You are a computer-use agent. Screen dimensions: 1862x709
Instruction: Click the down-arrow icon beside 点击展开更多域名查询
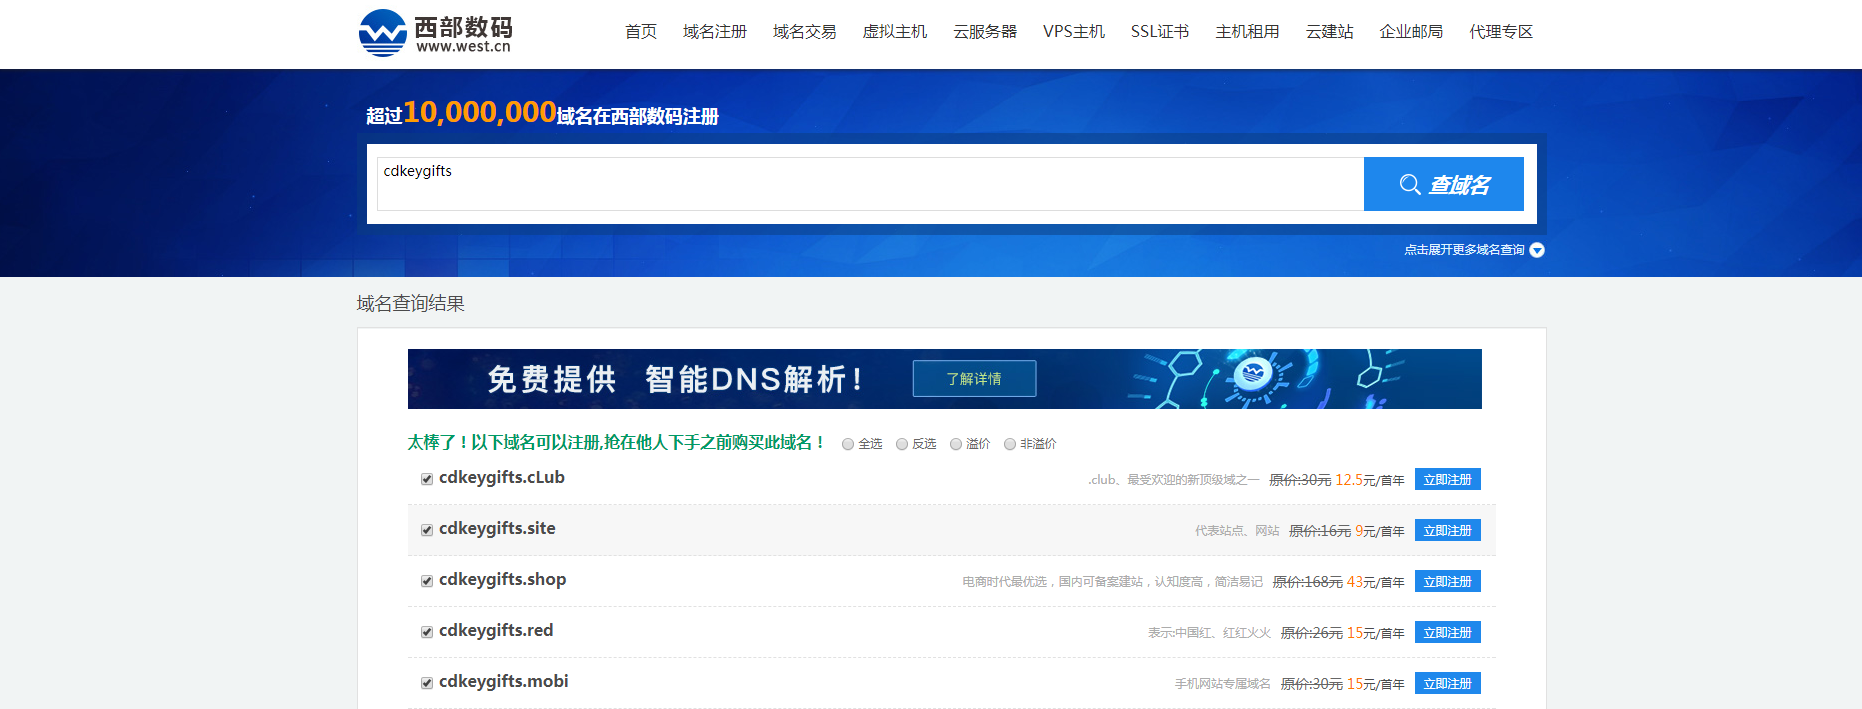(x=1537, y=250)
